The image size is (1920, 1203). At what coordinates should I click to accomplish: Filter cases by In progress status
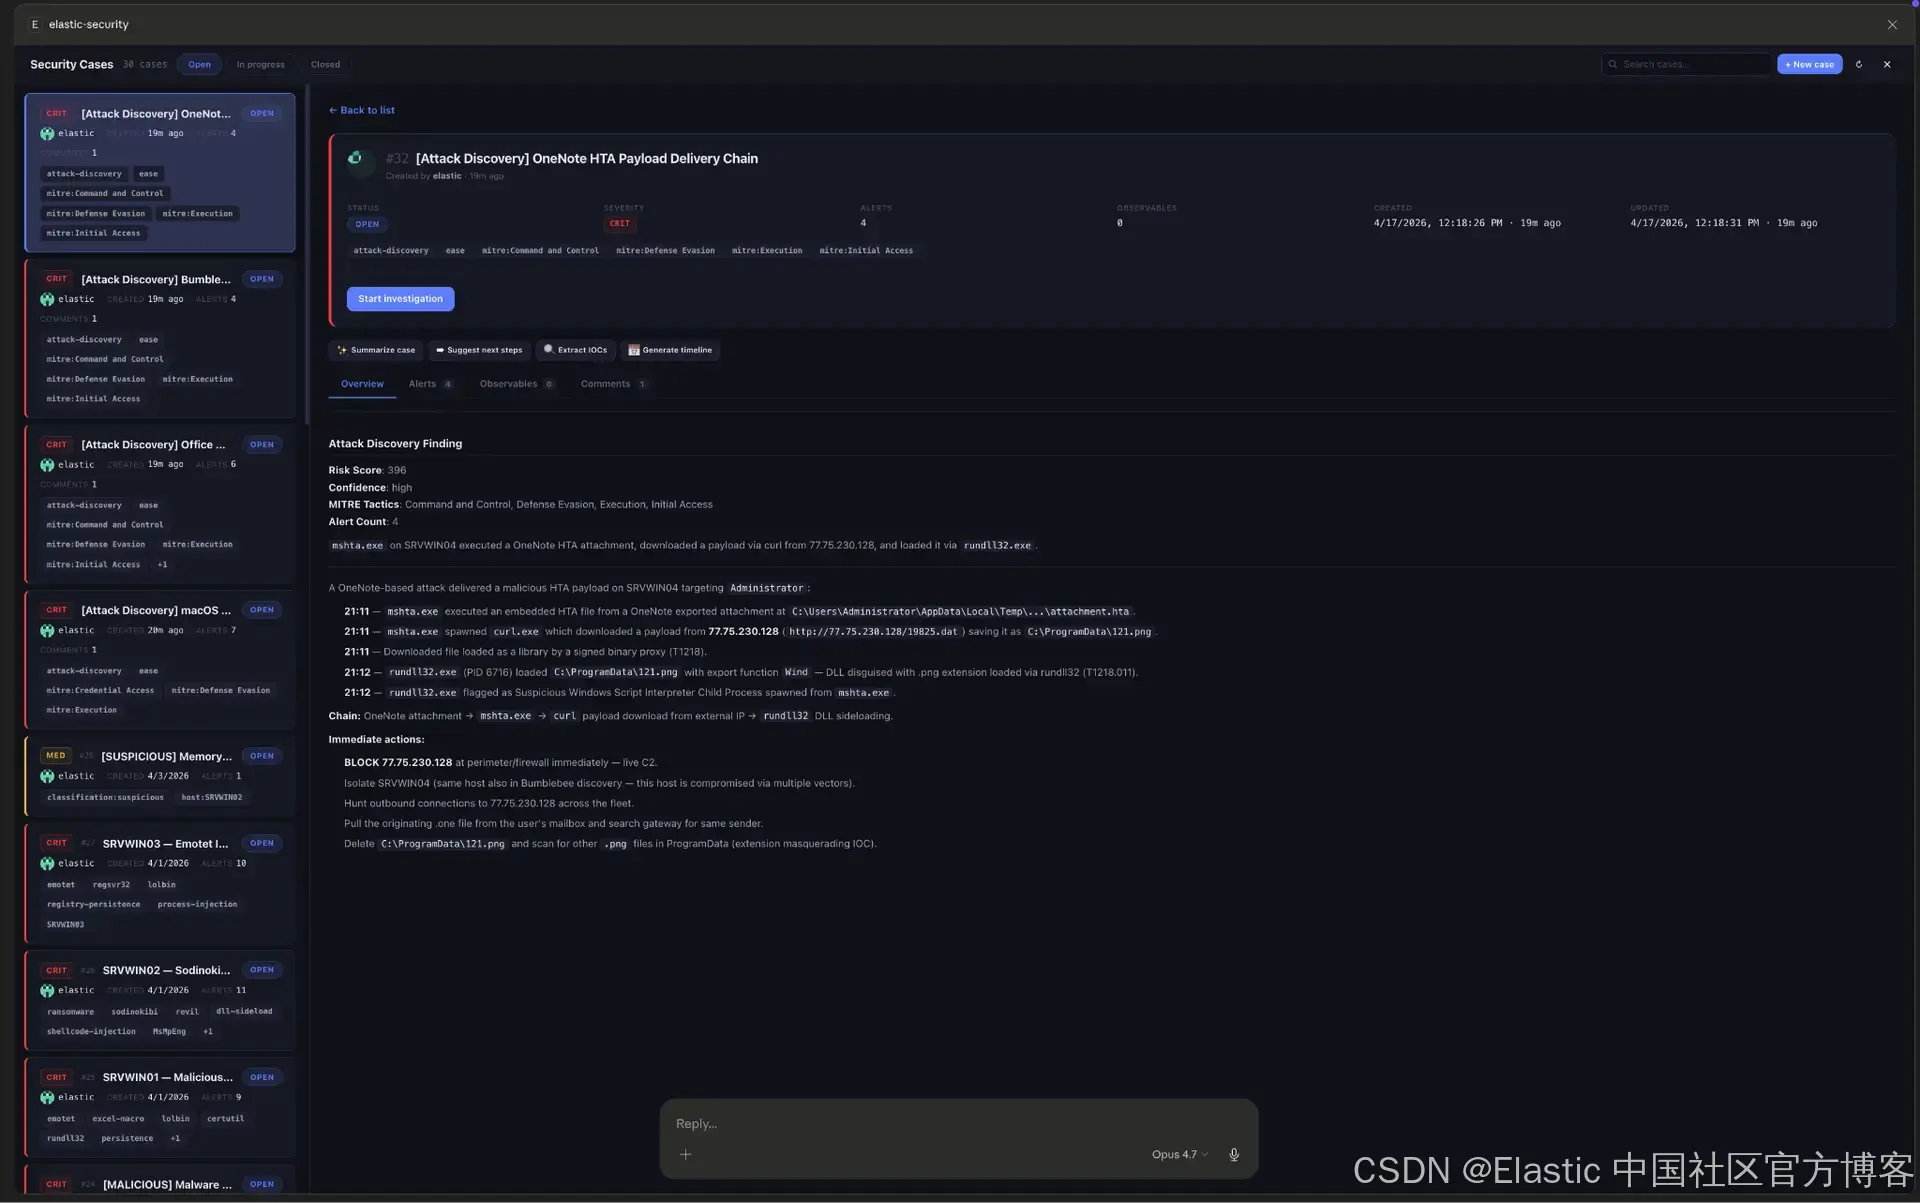[x=260, y=64]
